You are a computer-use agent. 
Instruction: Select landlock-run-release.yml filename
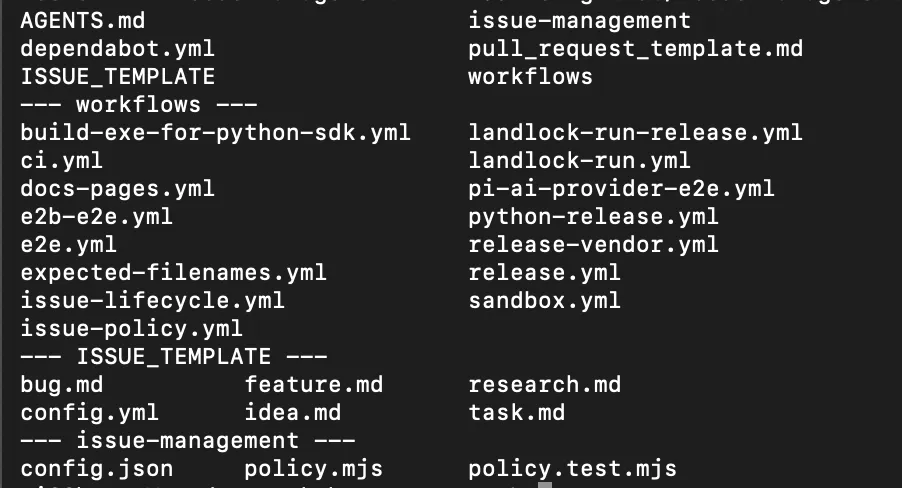pyautogui.click(x=636, y=133)
